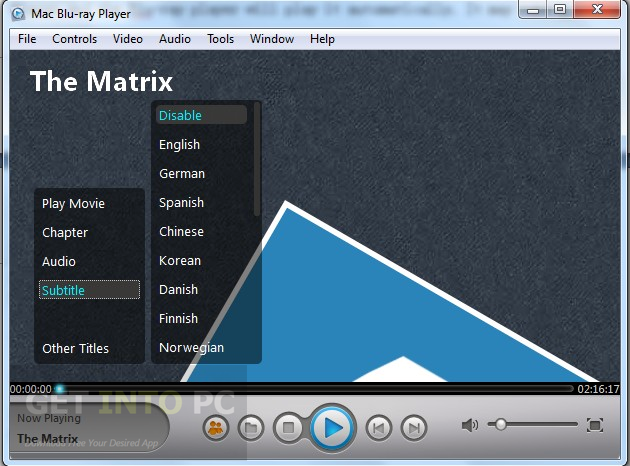Click the total duration 02:16:17 display
The image size is (630, 466).
tap(598, 389)
